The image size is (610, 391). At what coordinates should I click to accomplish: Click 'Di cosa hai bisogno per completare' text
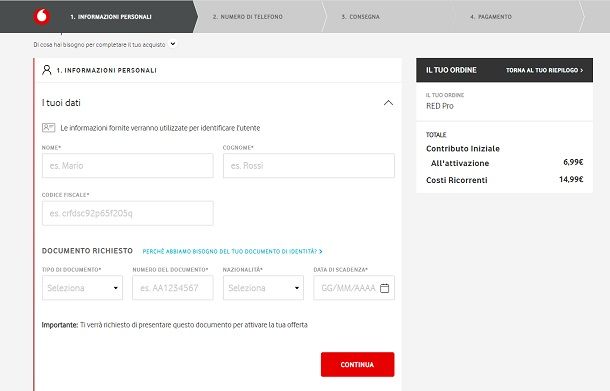coord(99,45)
